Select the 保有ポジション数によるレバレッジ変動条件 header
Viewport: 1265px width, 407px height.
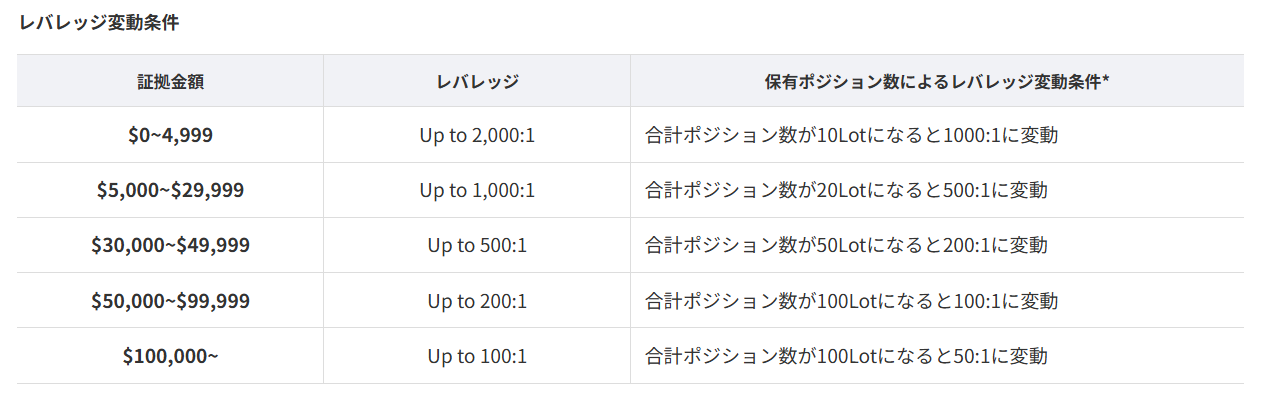(x=932, y=81)
